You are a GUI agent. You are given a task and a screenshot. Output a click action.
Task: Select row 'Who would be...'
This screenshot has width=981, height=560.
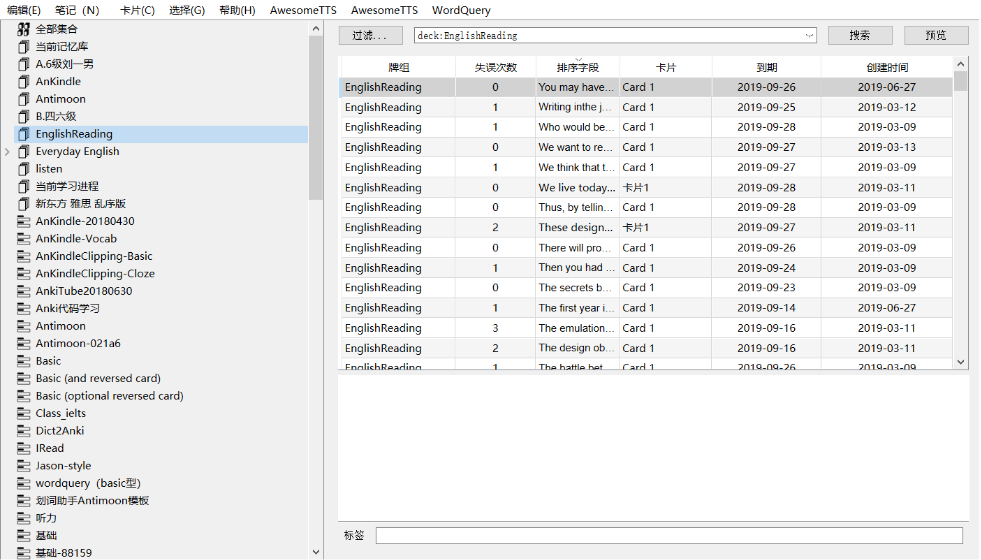click(647, 127)
